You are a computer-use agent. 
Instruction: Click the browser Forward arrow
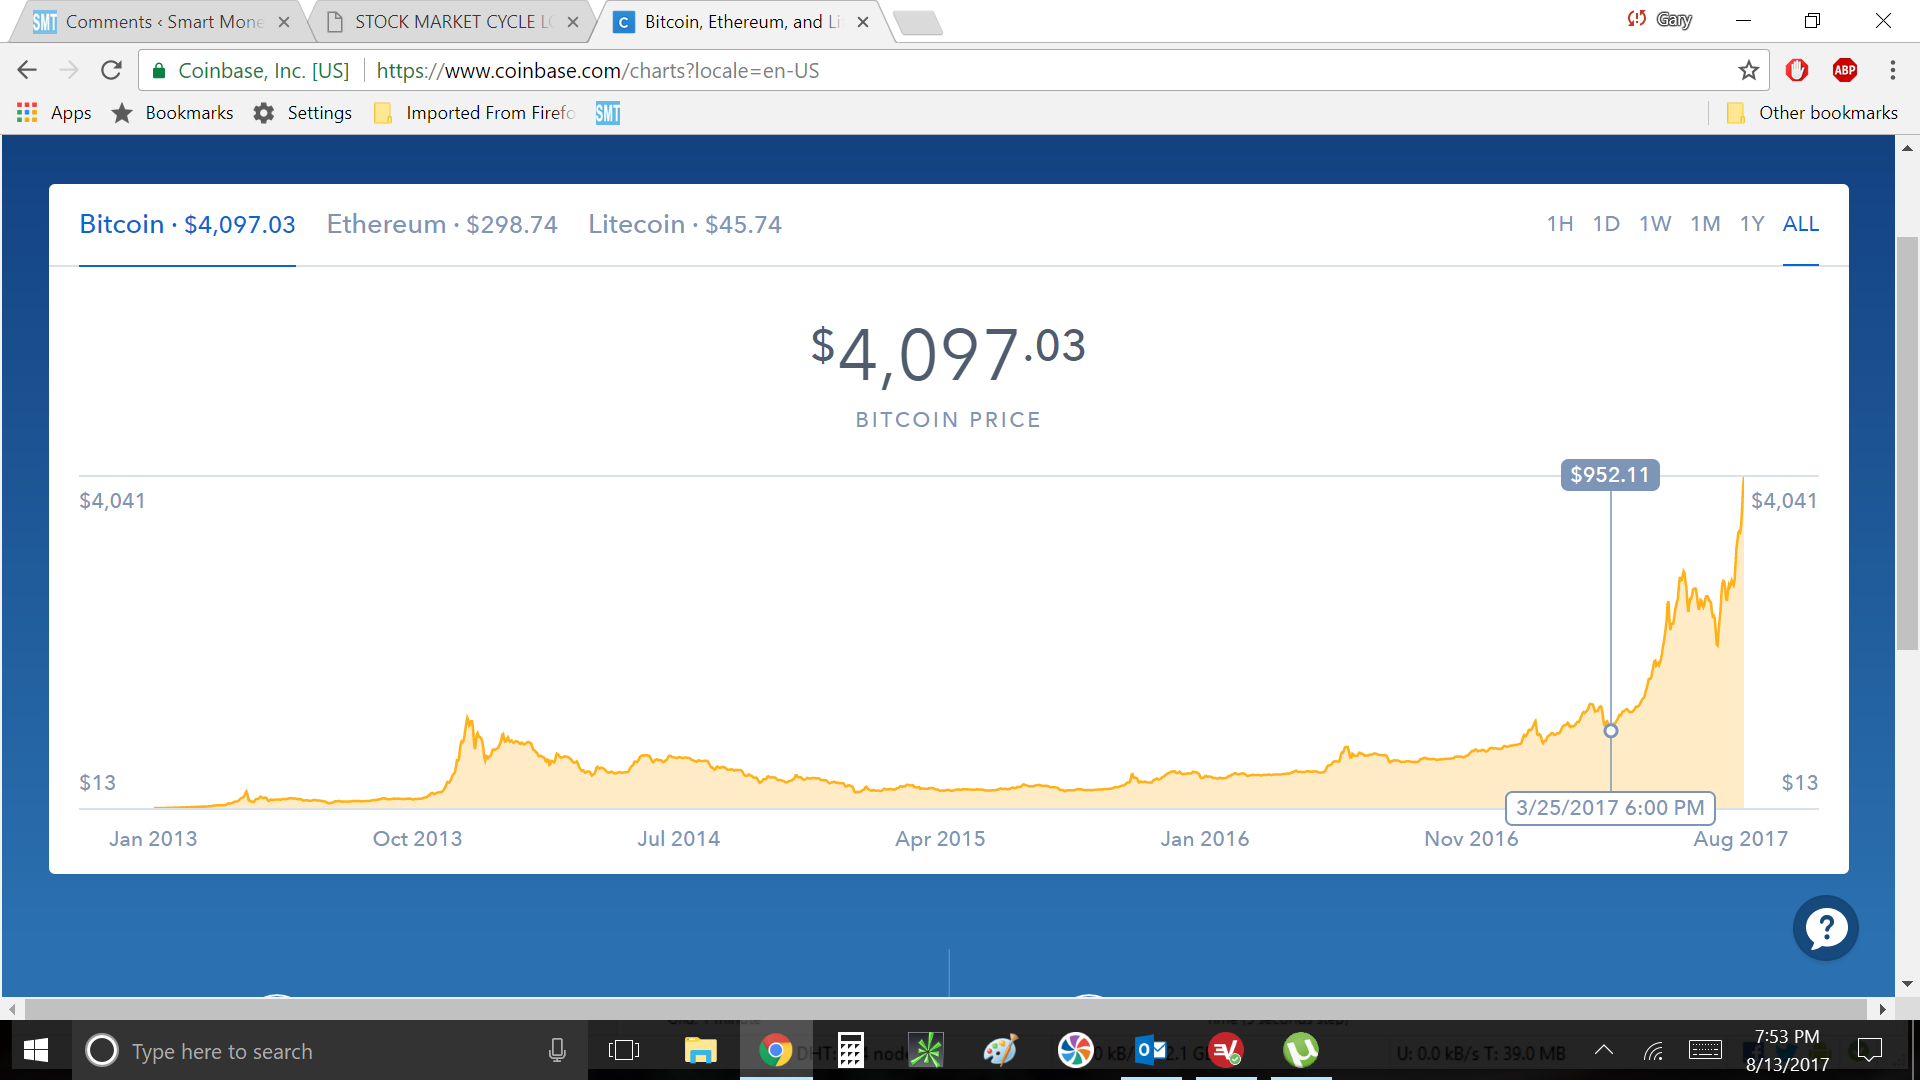[69, 70]
